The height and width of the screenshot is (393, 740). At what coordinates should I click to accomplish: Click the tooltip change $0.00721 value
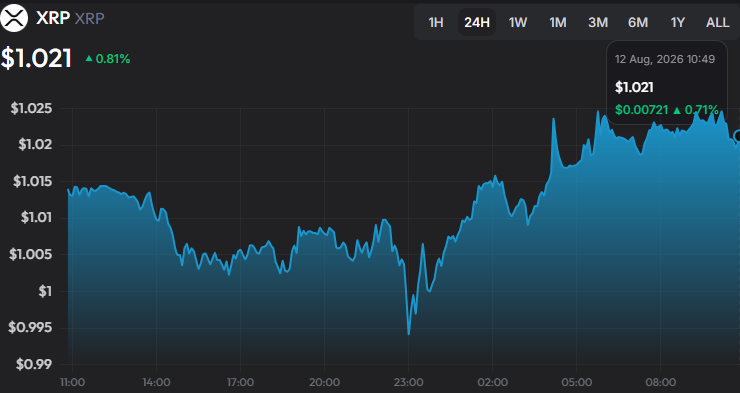(x=641, y=110)
